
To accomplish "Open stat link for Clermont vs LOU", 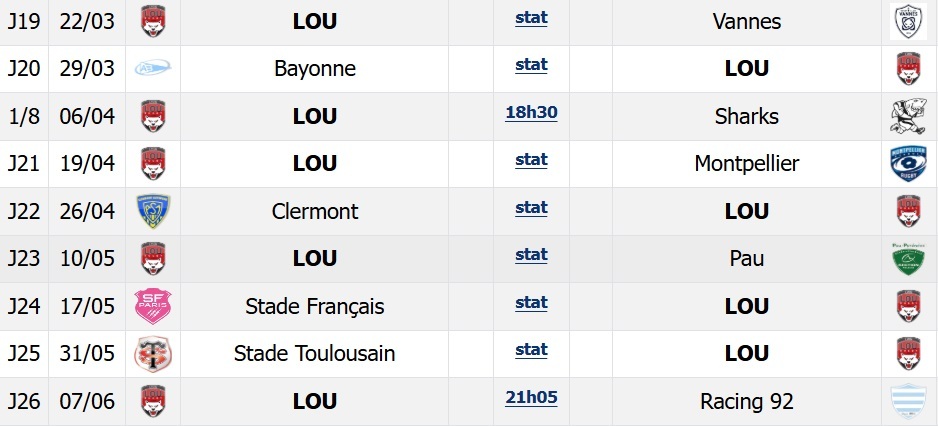I will tap(531, 208).
